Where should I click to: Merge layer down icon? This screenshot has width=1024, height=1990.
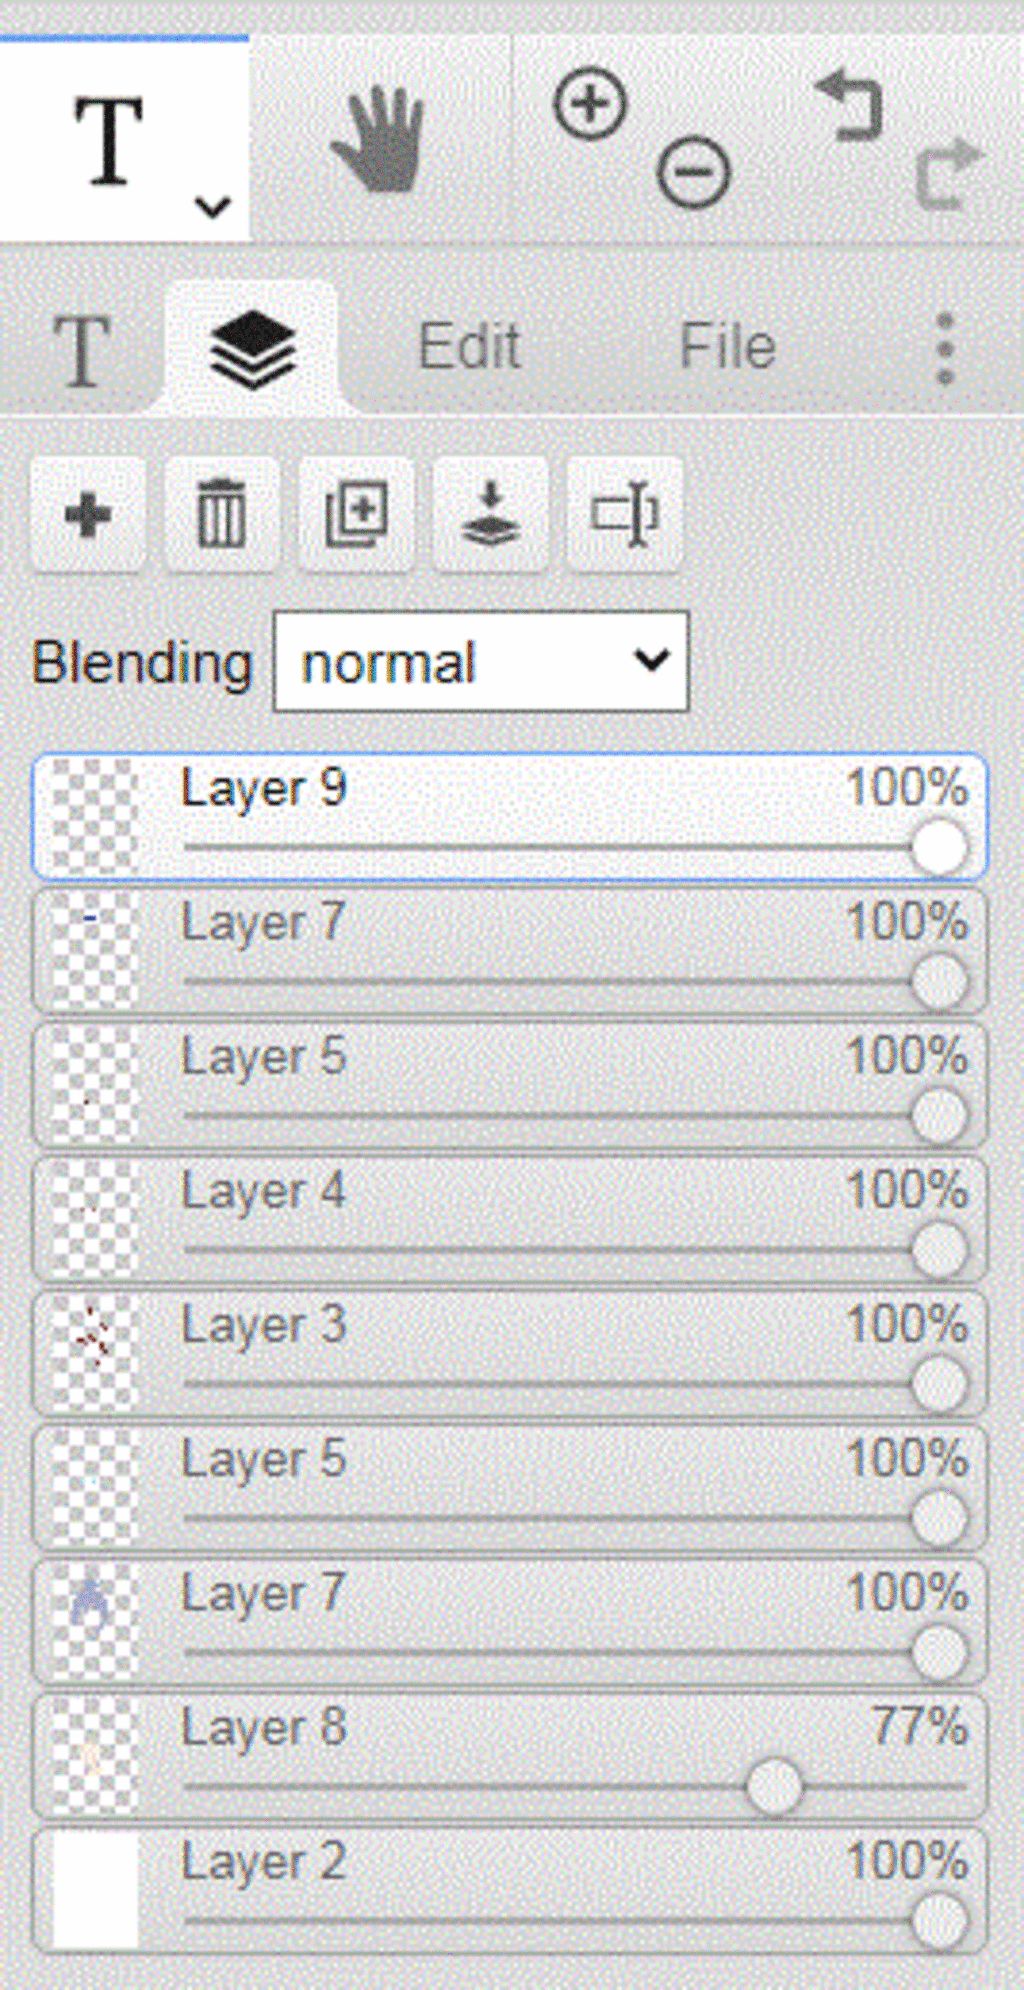(490, 515)
